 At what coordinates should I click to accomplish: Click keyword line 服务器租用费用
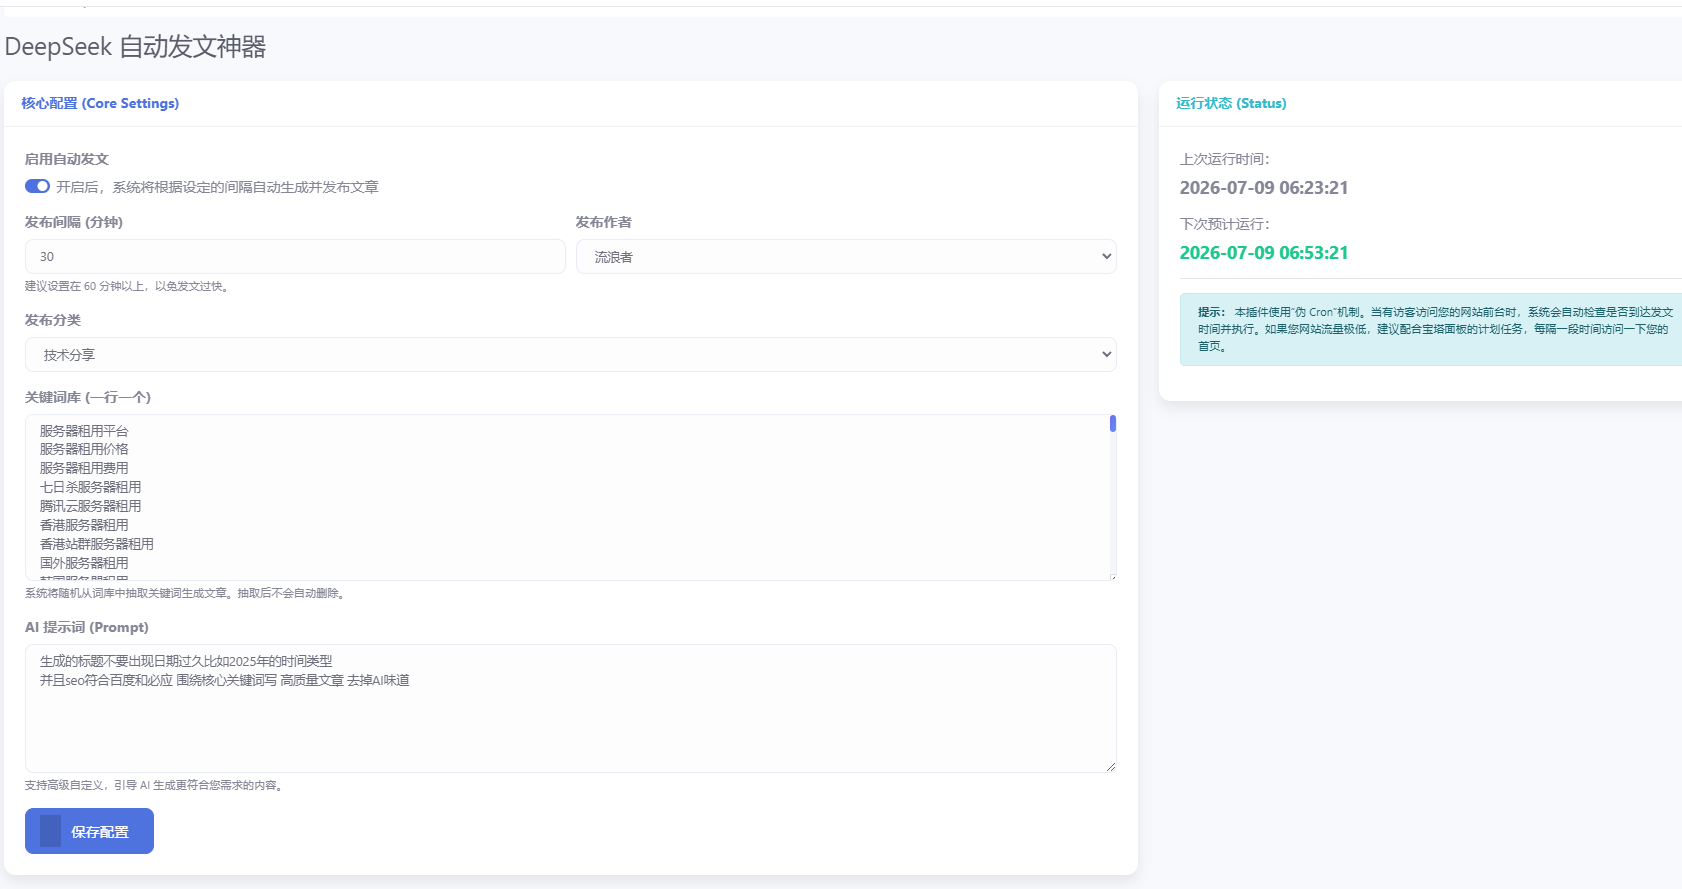[84, 468]
